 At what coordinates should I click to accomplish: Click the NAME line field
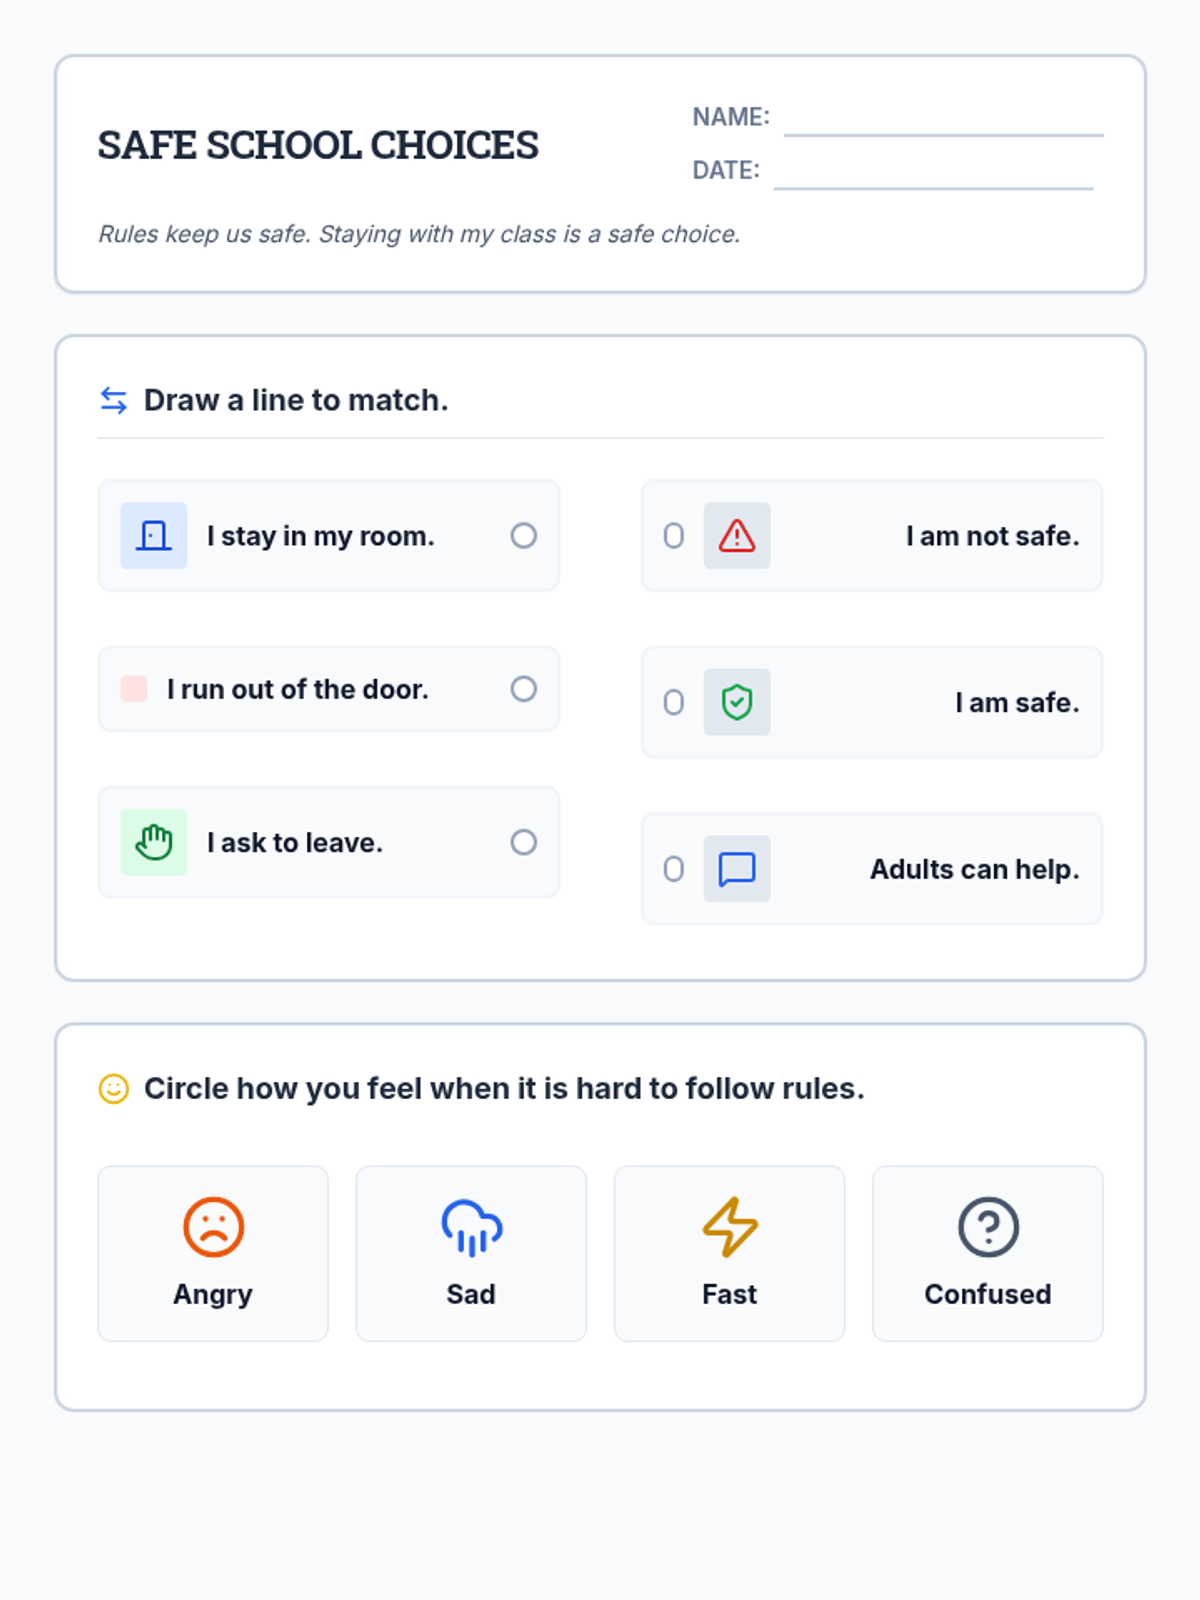[943, 119]
